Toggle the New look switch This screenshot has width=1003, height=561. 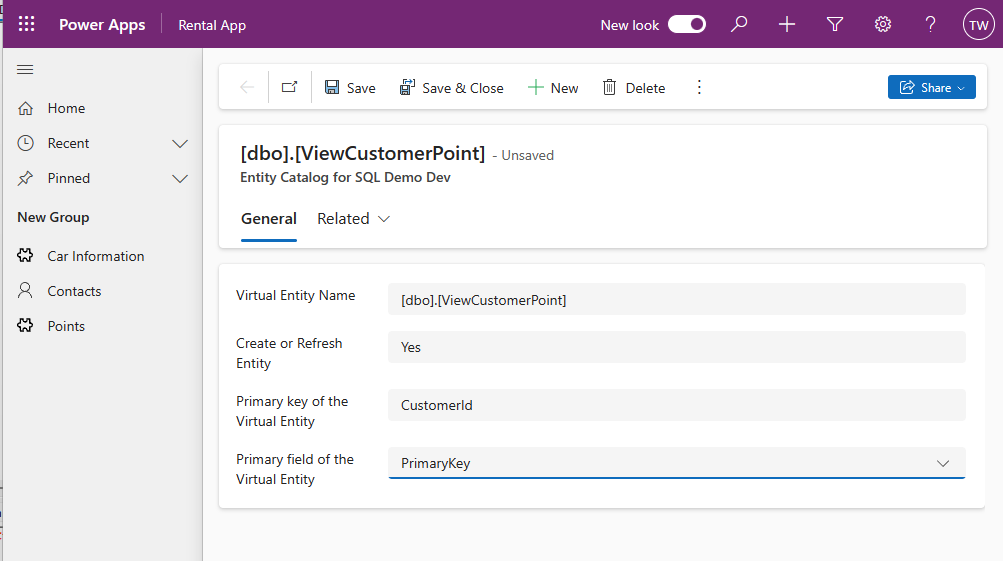pos(687,24)
